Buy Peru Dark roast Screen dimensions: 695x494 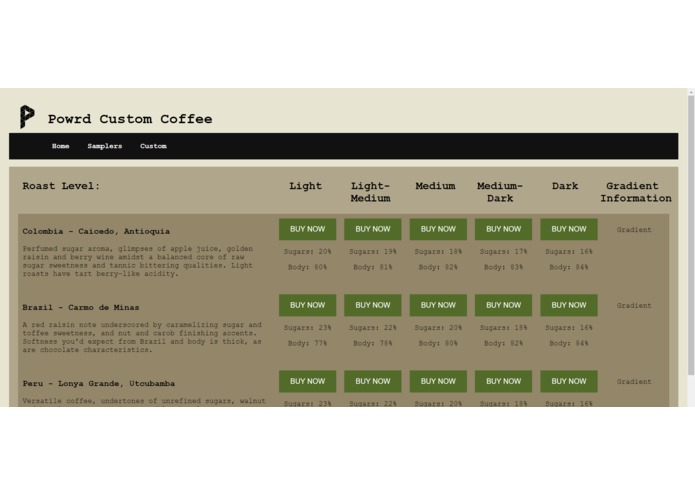[x=569, y=381]
